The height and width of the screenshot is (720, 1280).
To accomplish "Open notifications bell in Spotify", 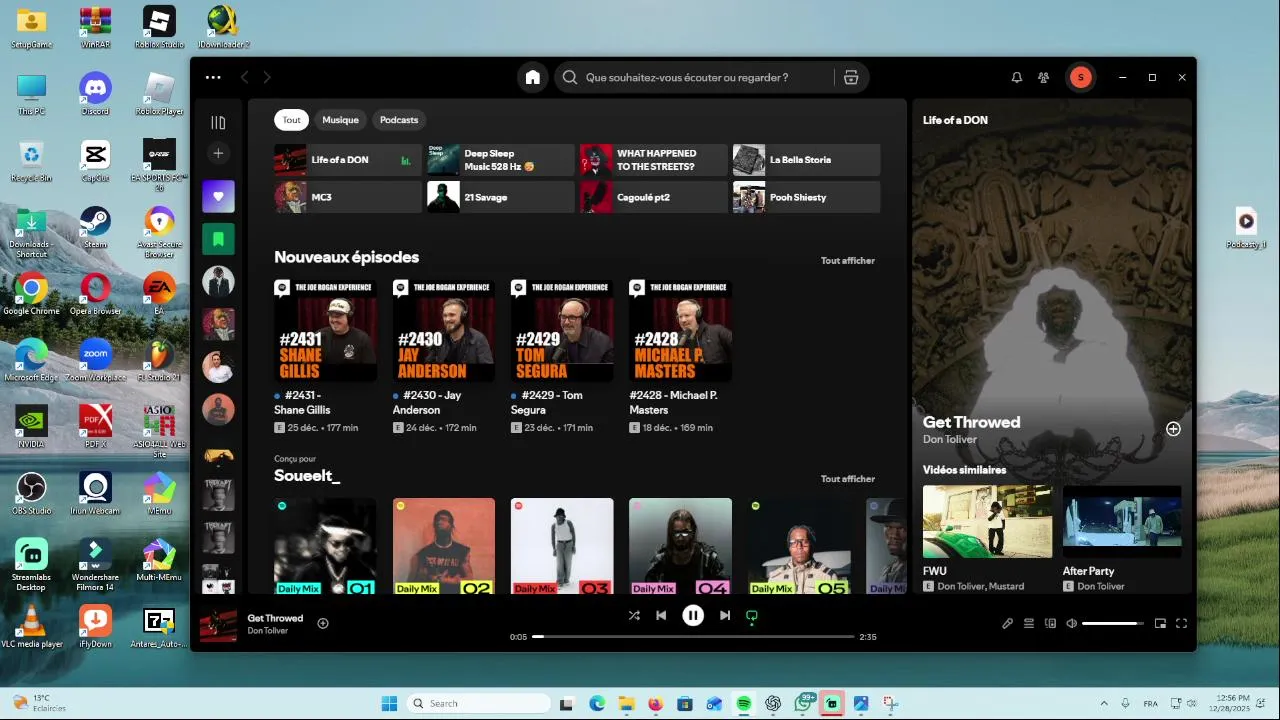I will [x=1017, y=77].
